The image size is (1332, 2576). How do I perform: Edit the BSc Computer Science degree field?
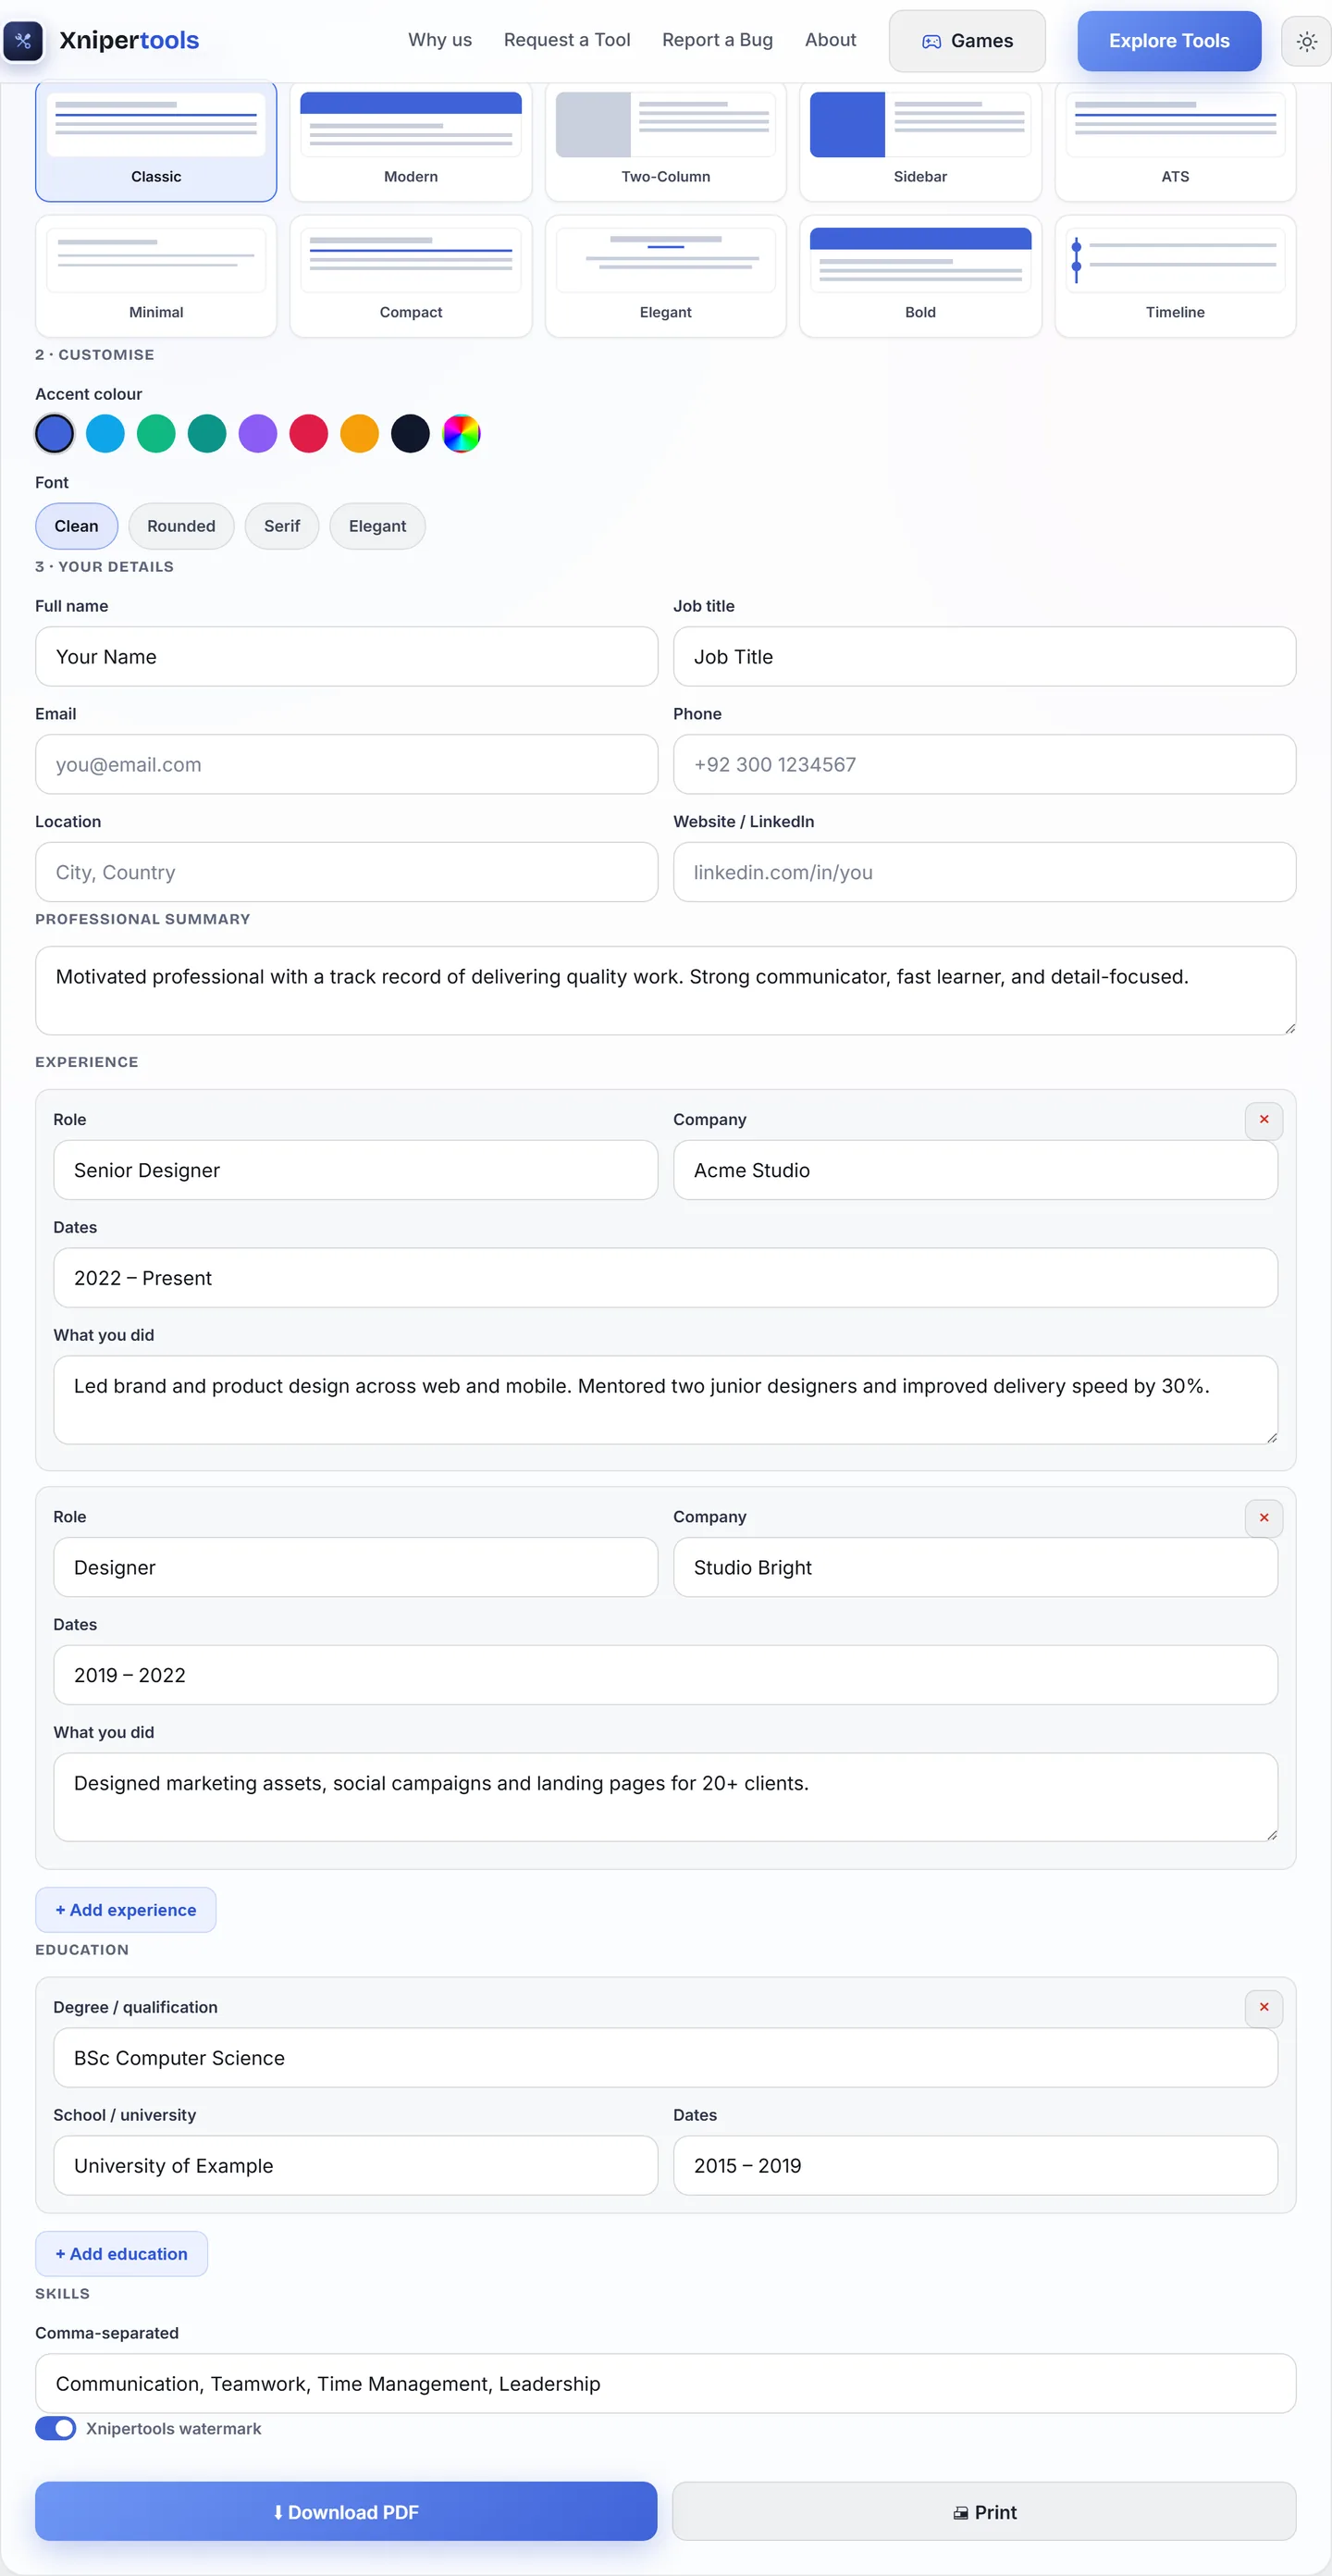coord(666,2058)
